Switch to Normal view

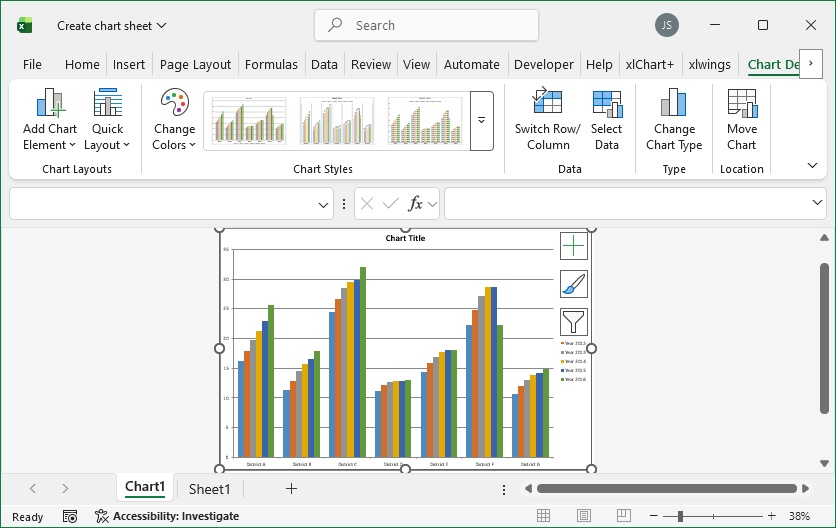pos(543,516)
